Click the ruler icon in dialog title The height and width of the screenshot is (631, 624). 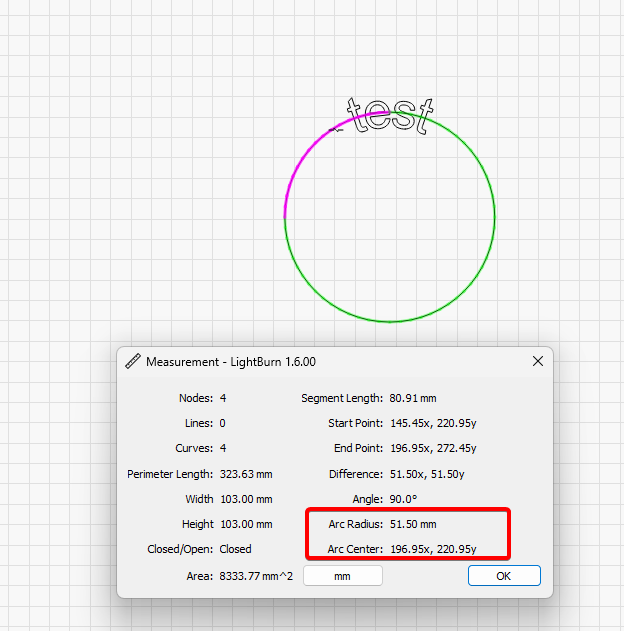coord(133,361)
